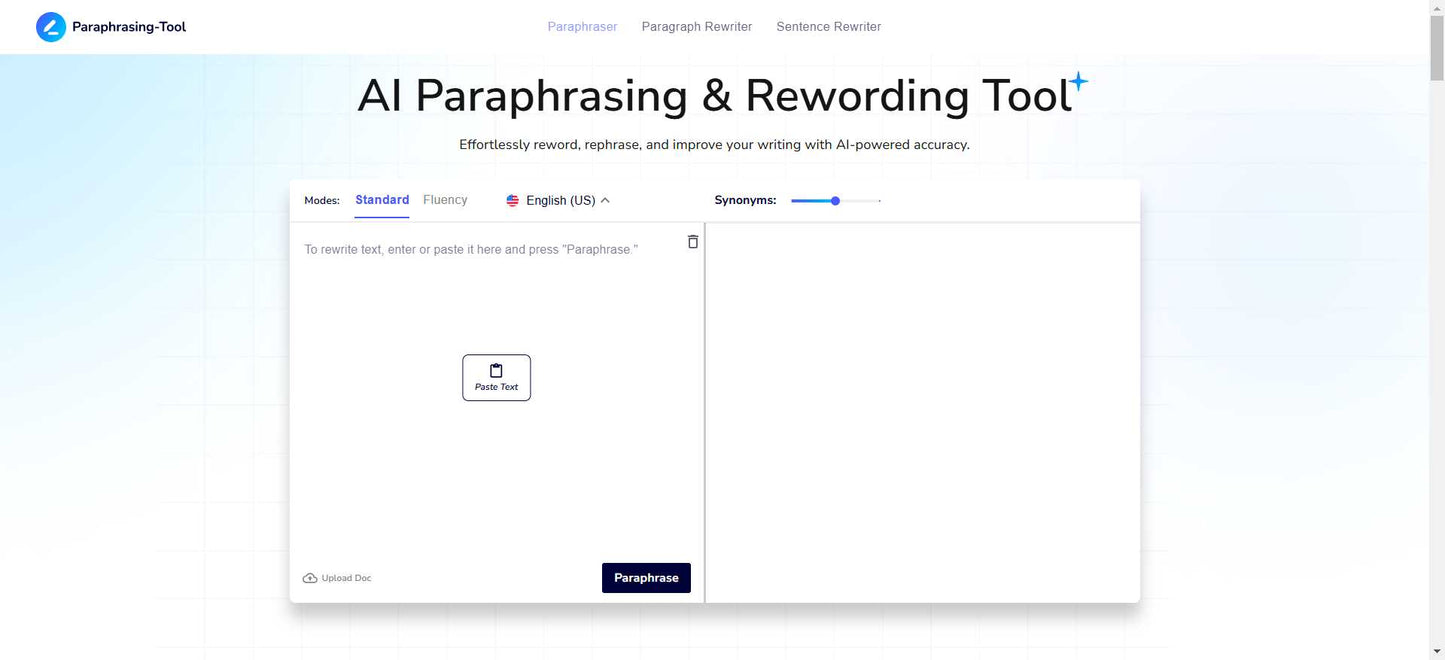Screen dimensions: 1445x660
Task: Expand language list via chevron arrow
Action: pyautogui.click(x=605, y=200)
